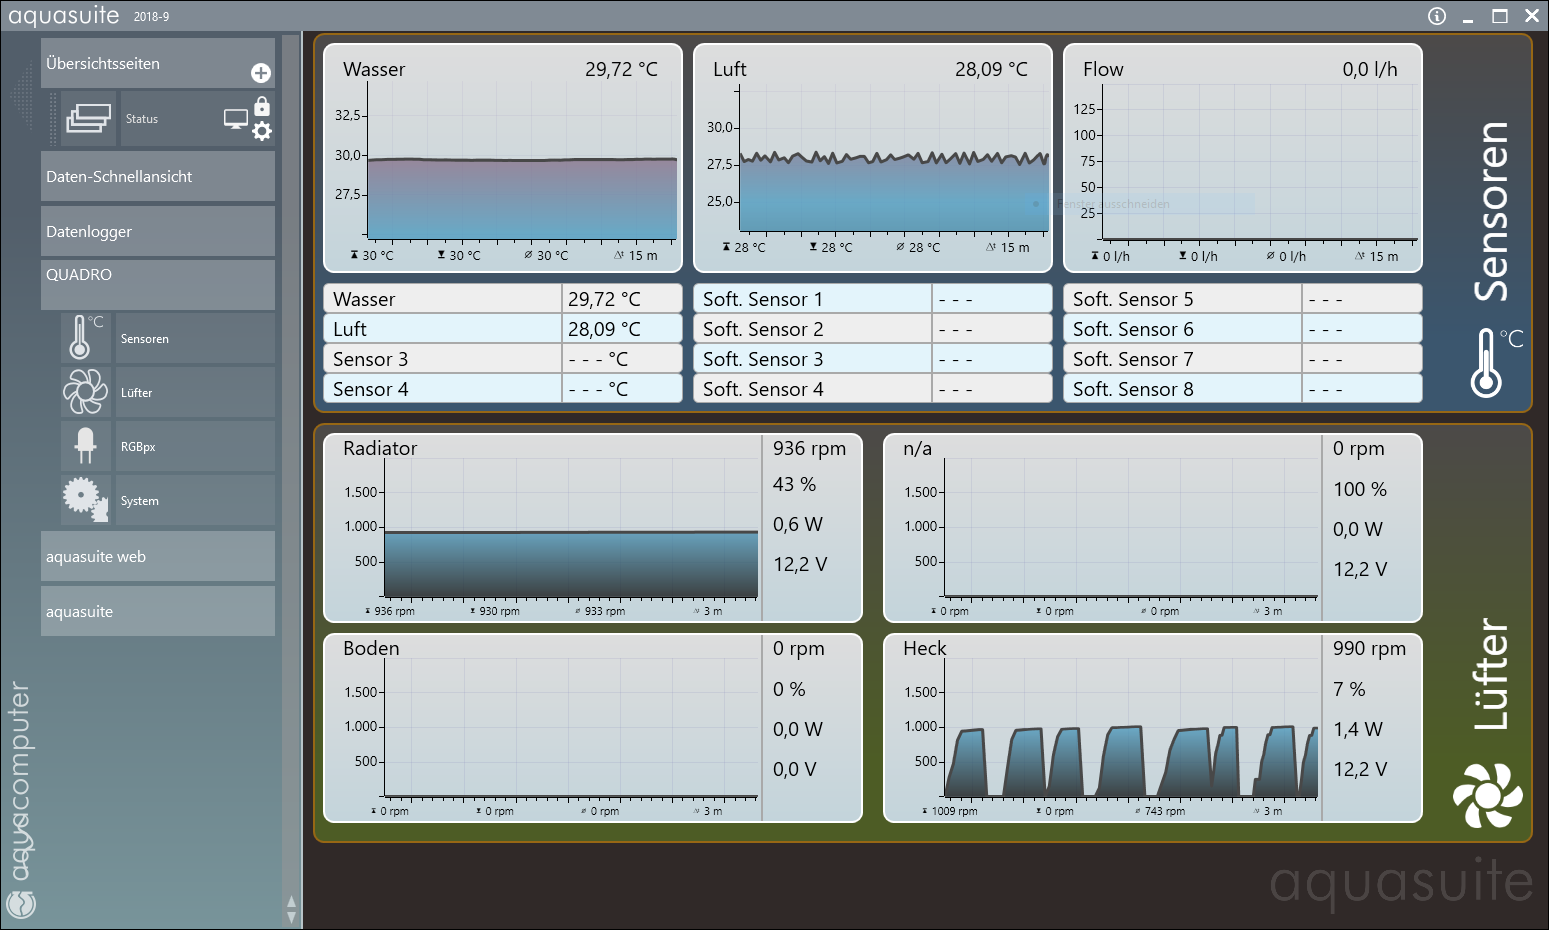Click the Radiator fan chart title
Image resolution: width=1549 pixels, height=930 pixels.
pyautogui.click(x=380, y=449)
